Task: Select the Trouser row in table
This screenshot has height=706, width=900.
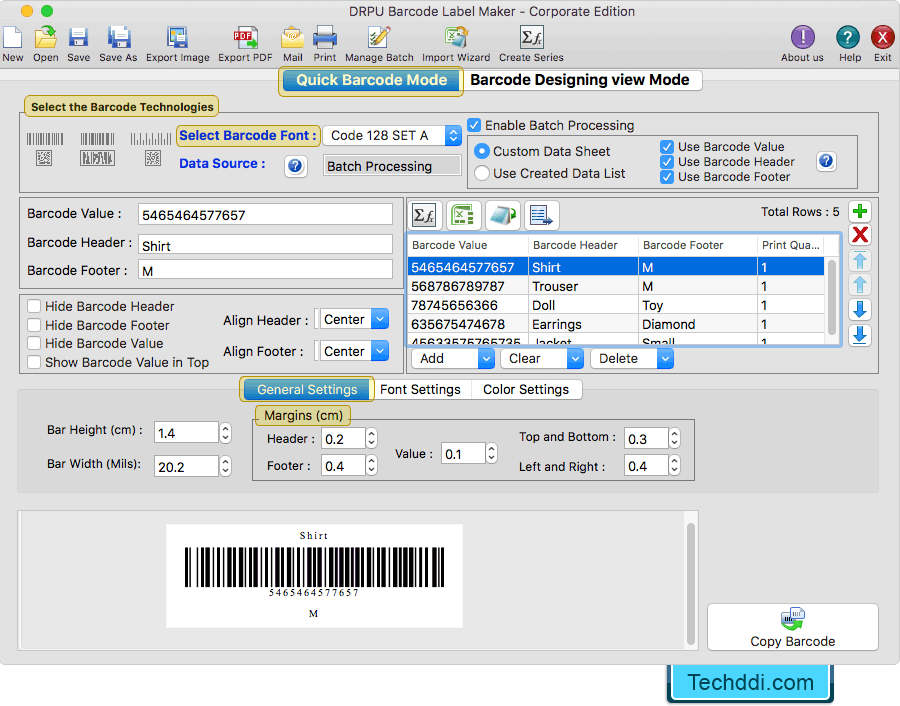Action: pos(616,286)
